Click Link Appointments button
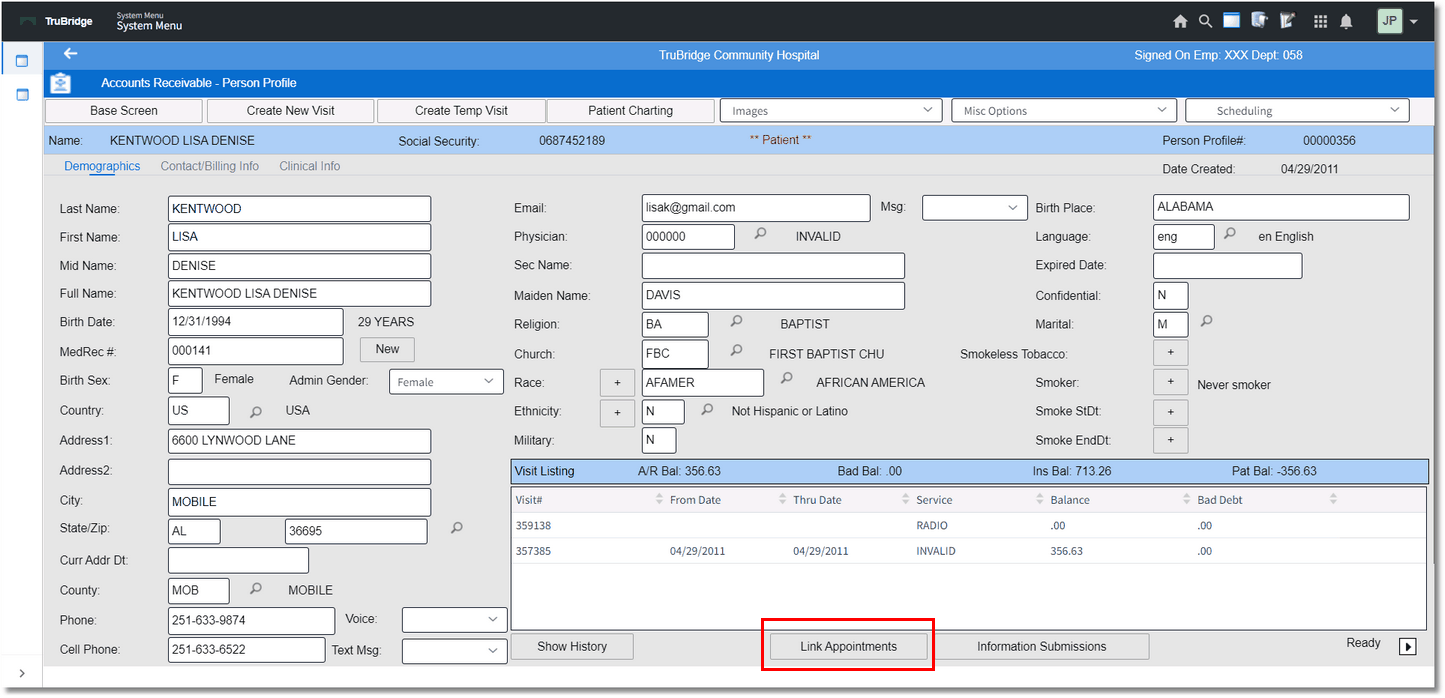The width and height of the screenshot is (1445, 698). (x=848, y=646)
